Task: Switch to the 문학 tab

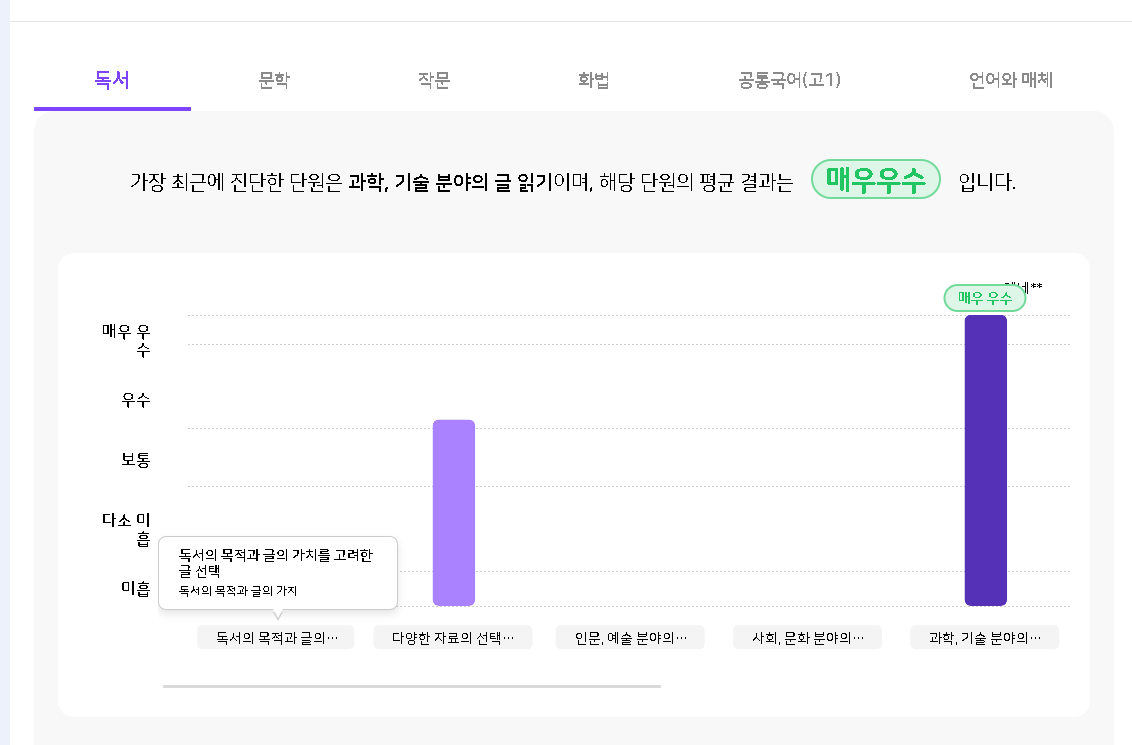Action: (274, 79)
